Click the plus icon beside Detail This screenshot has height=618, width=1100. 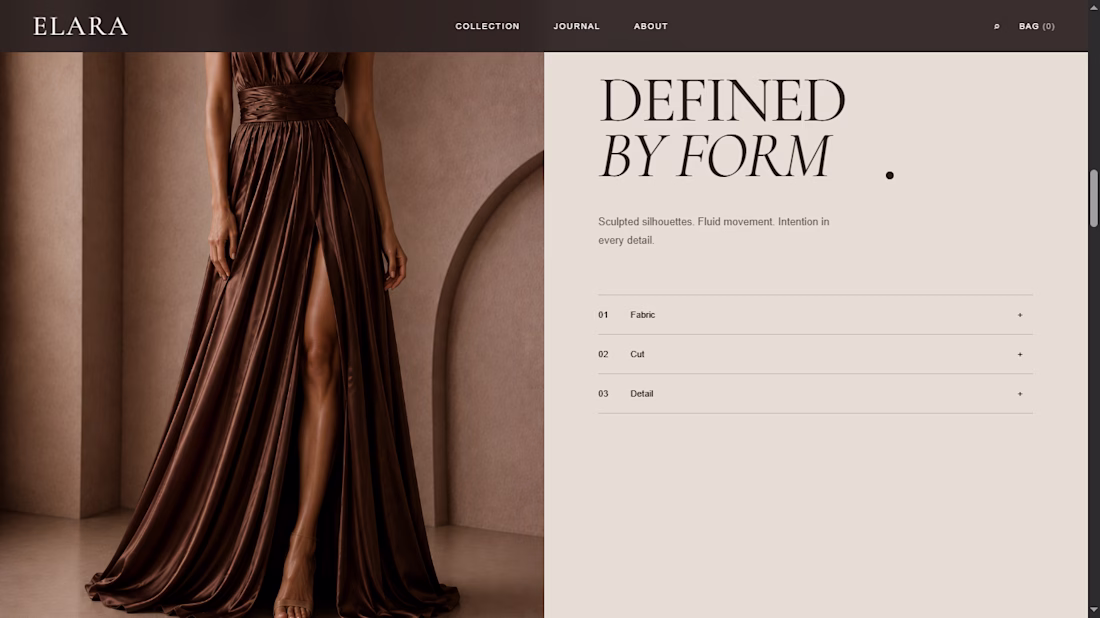click(x=1020, y=394)
